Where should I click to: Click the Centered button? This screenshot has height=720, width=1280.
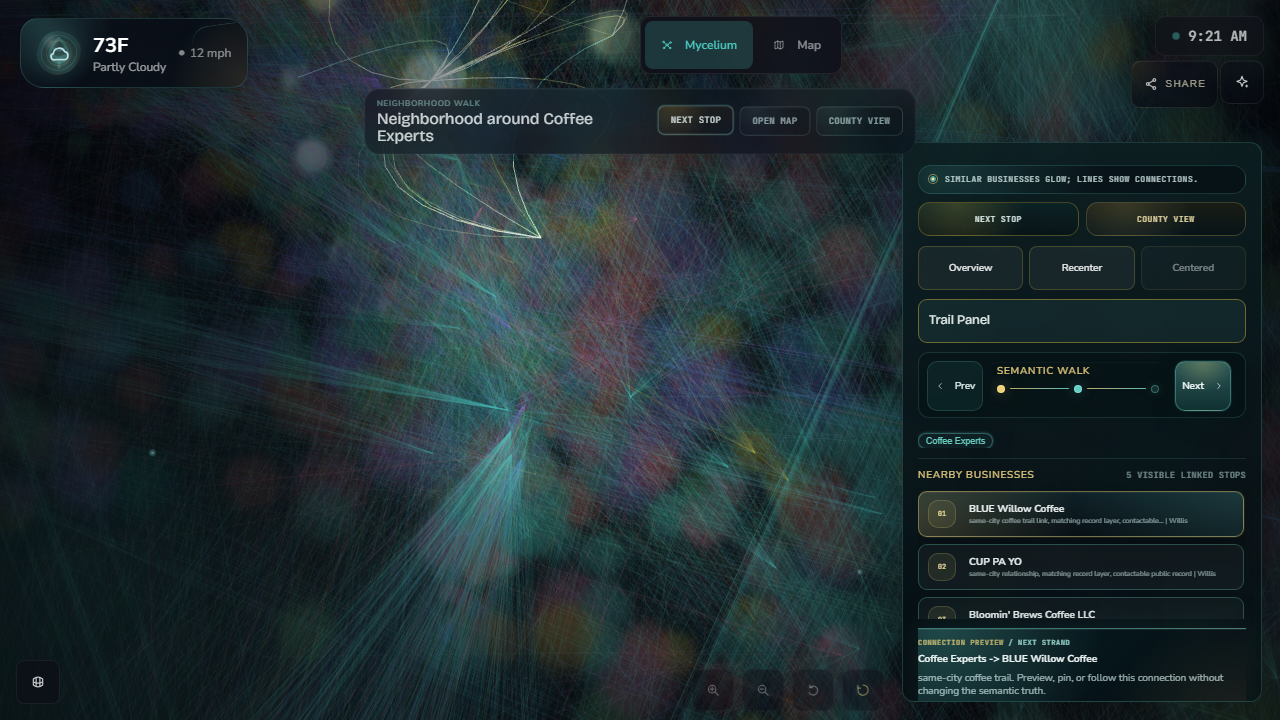point(1193,268)
